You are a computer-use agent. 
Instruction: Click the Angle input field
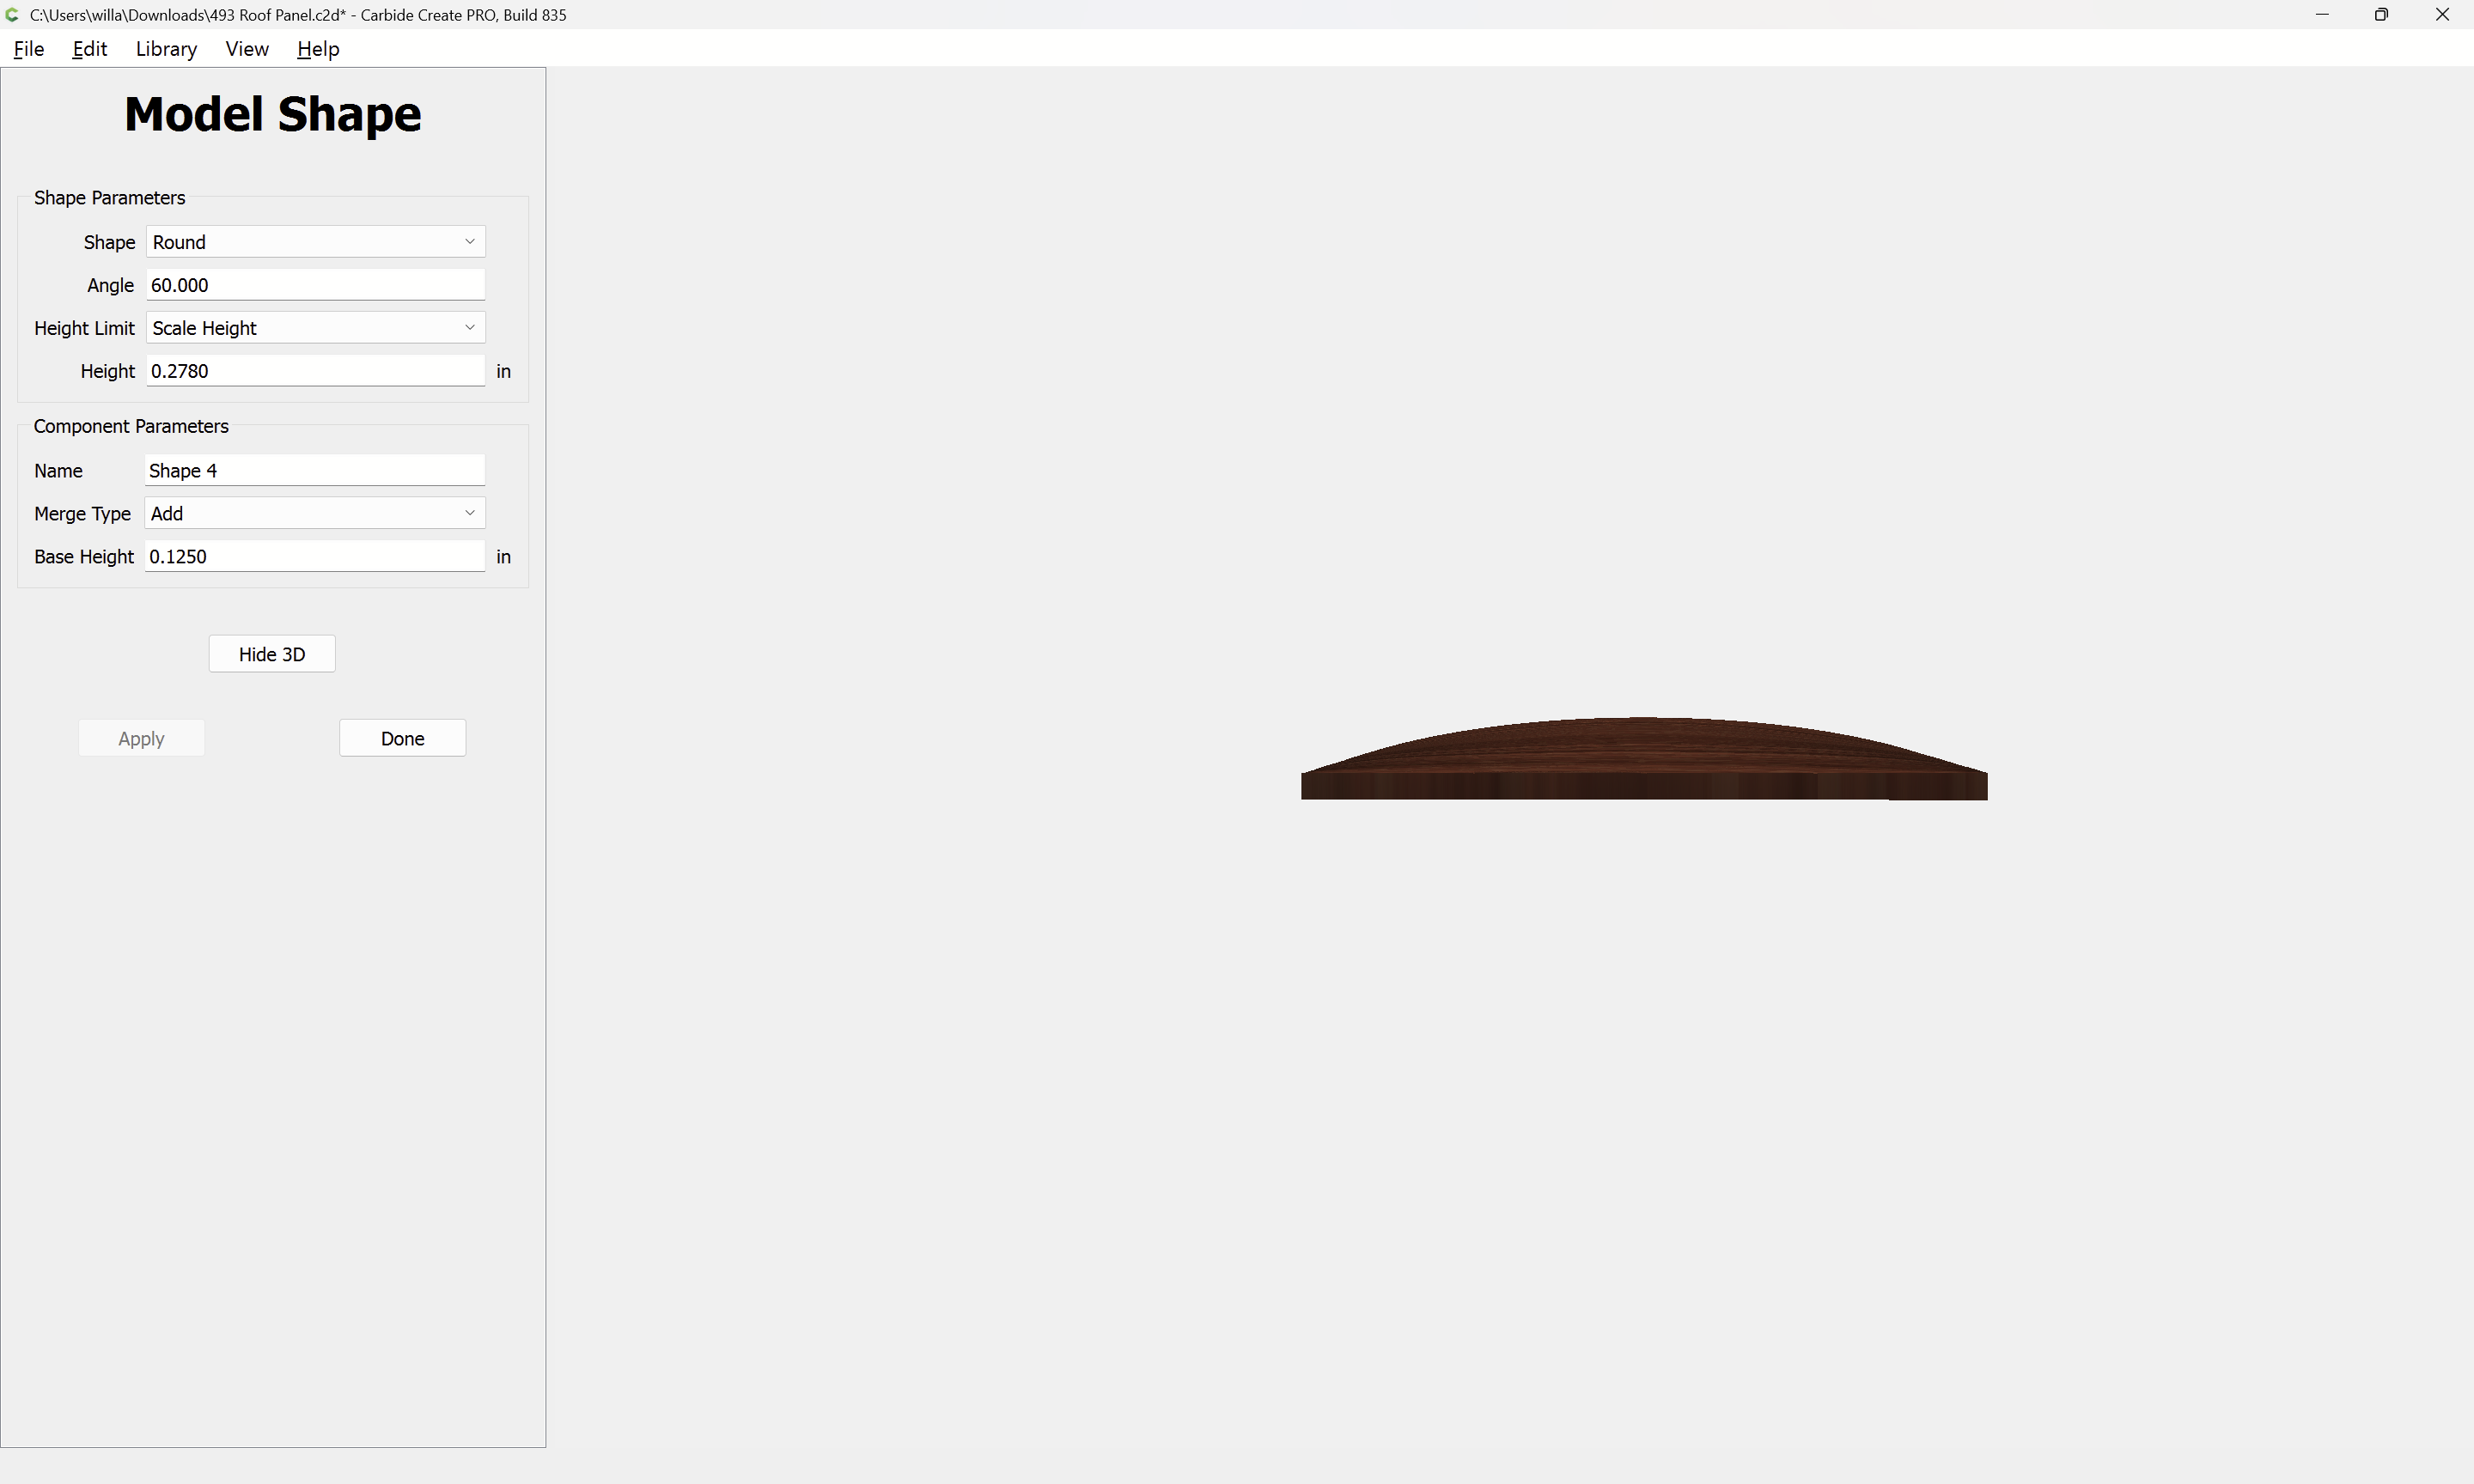coord(315,285)
